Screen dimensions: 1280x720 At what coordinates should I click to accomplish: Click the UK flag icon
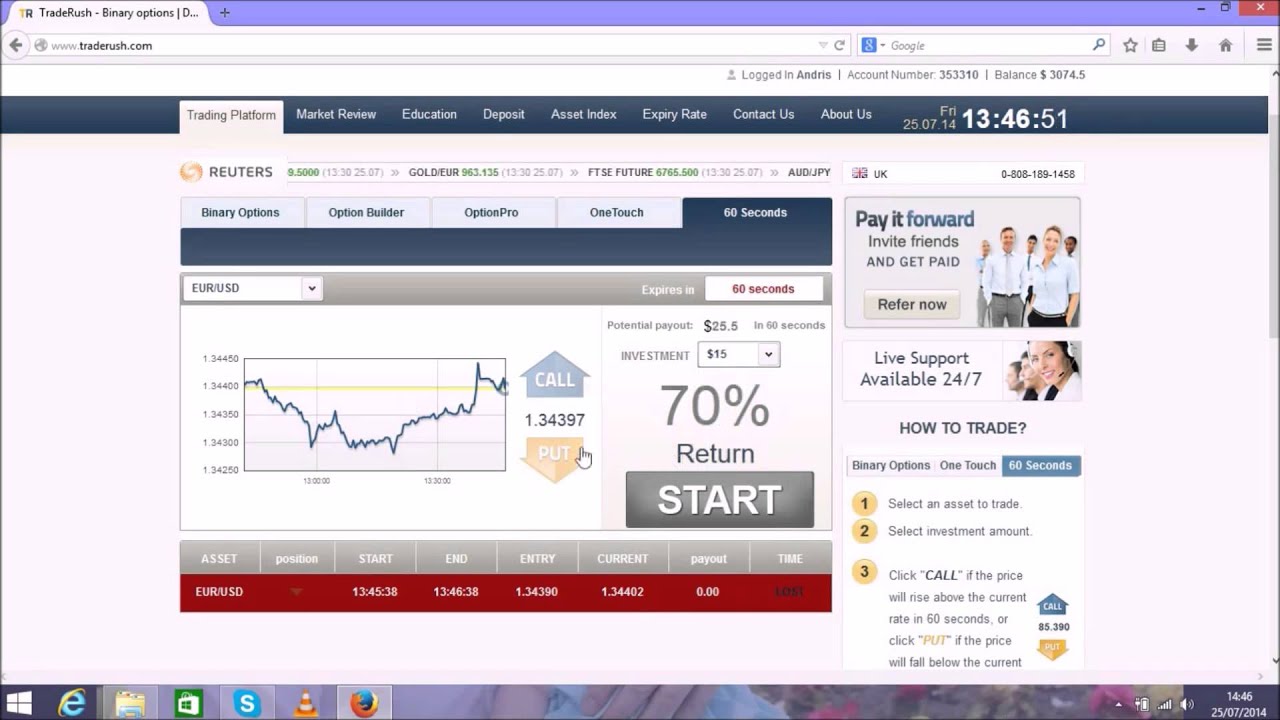860,173
